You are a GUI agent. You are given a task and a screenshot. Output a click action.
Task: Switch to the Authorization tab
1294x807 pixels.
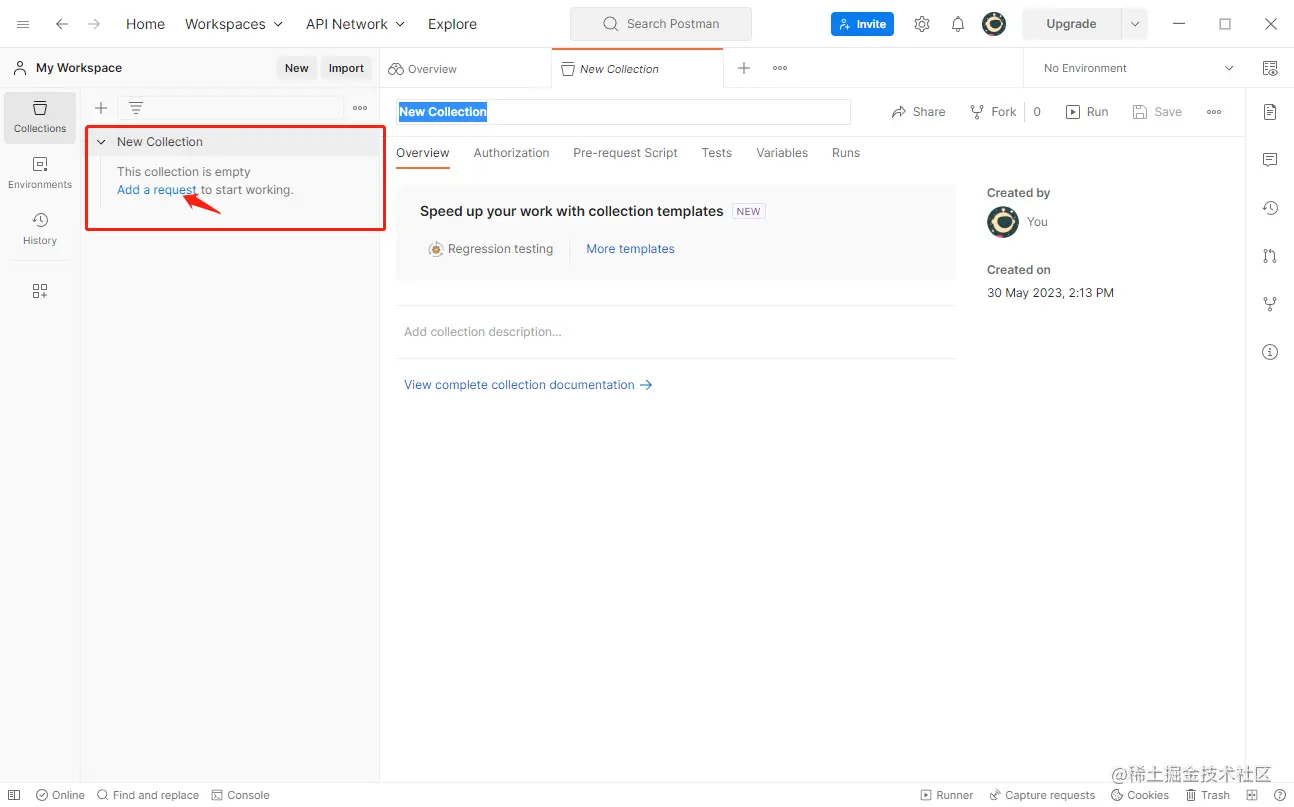click(x=511, y=153)
